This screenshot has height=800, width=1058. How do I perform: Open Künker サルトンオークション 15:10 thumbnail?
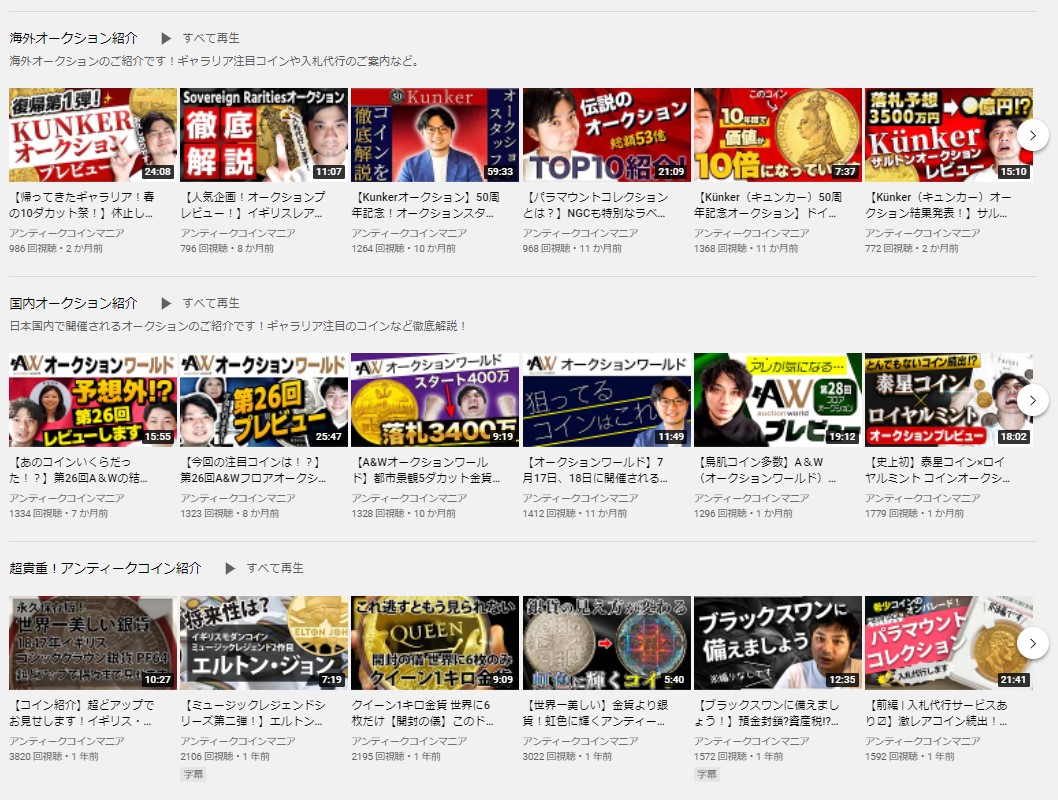[949, 135]
